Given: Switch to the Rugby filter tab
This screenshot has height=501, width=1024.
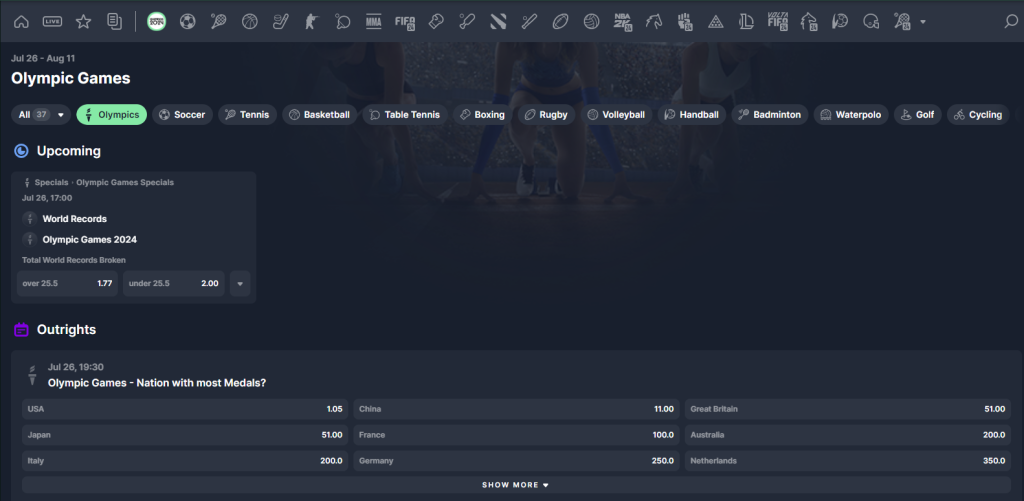Looking at the screenshot, I should click(547, 114).
